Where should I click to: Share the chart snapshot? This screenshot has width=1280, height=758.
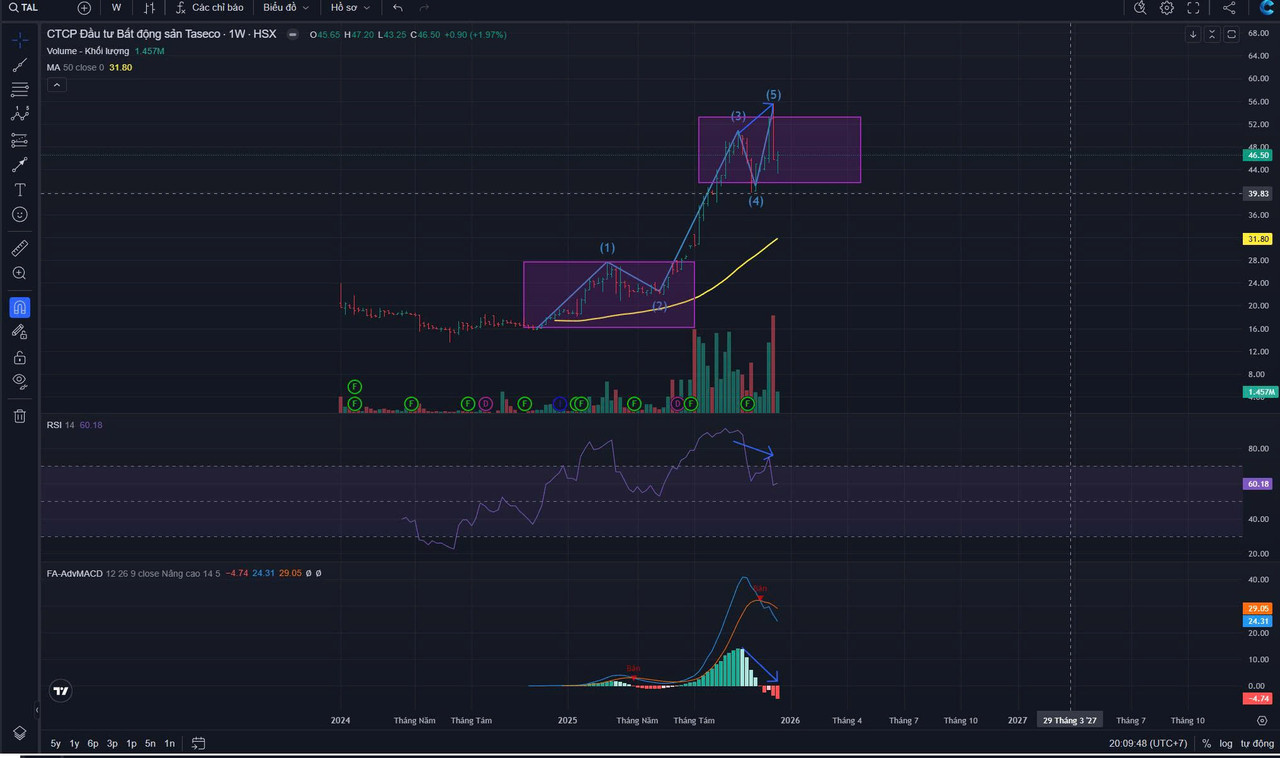[1229, 7]
